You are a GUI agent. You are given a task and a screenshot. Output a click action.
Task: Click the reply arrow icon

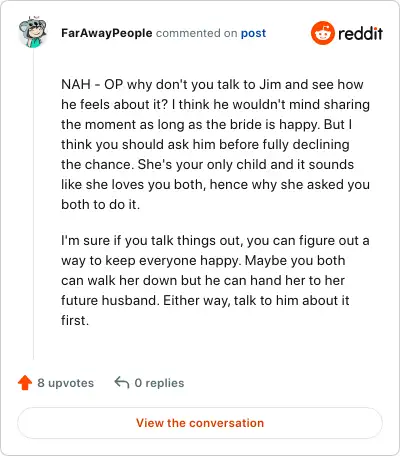pos(122,383)
